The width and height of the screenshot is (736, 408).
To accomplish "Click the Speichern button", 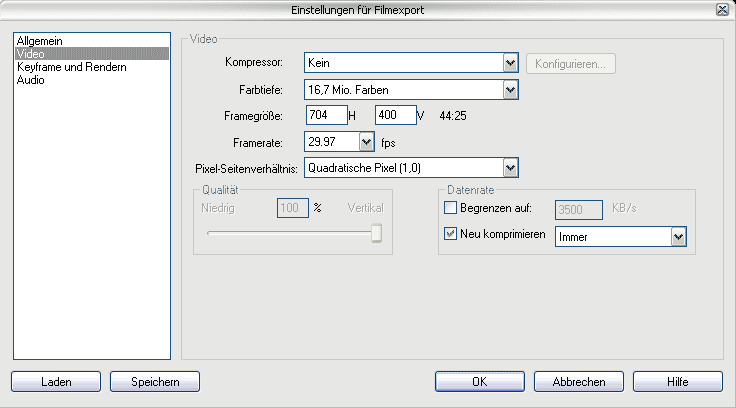I will (155, 381).
